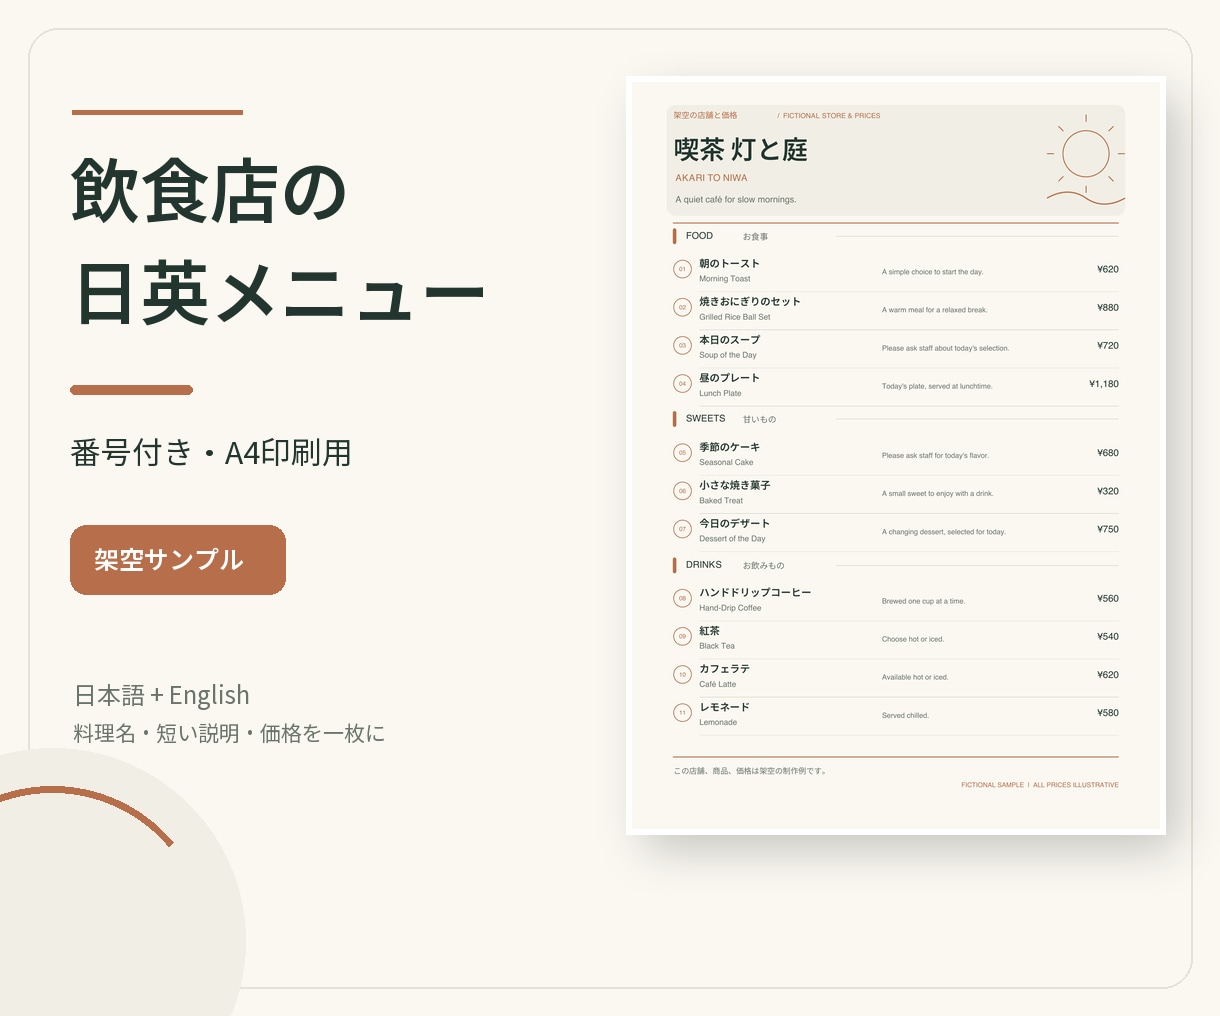Select the 日英メニュー headline
The height and width of the screenshot is (1016, 1220).
tap(279, 293)
